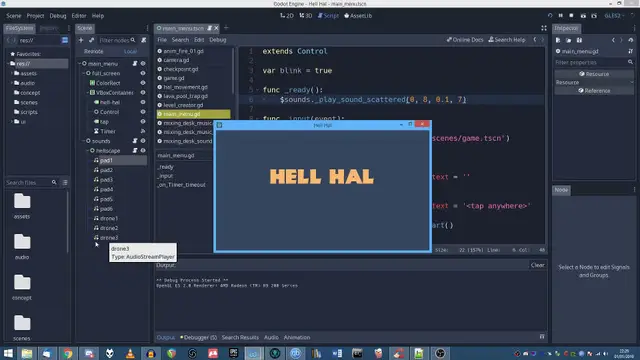640x360 pixels.
Task: Click the filter nodes search icon
Action: (x=133, y=40)
